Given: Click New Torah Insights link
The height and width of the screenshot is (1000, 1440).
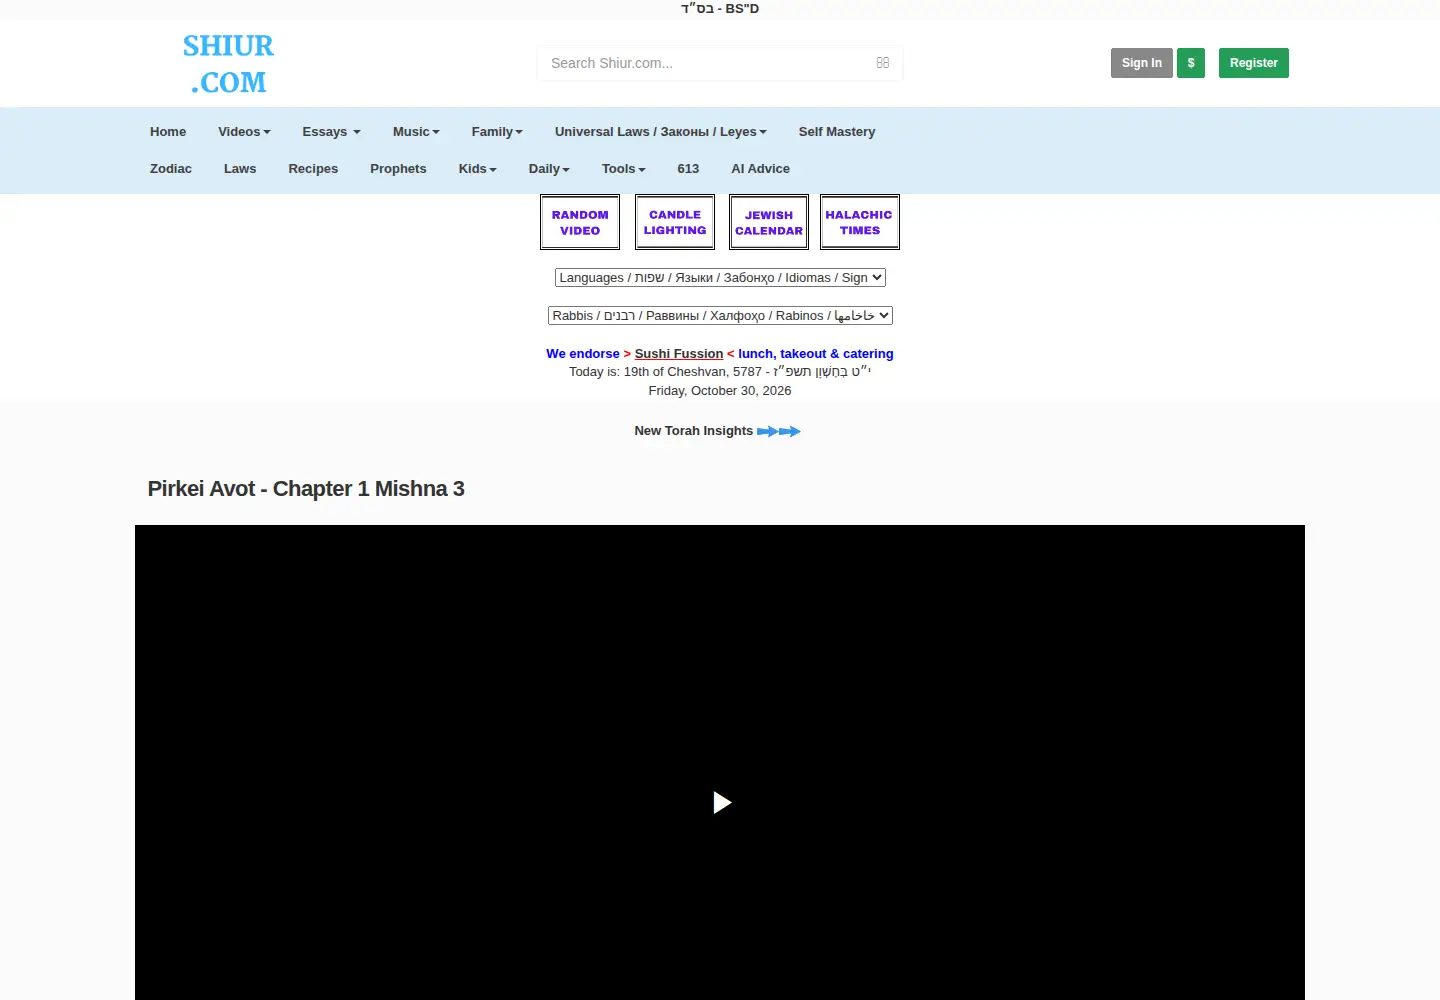Looking at the screenshot, I should click(693, 431).
